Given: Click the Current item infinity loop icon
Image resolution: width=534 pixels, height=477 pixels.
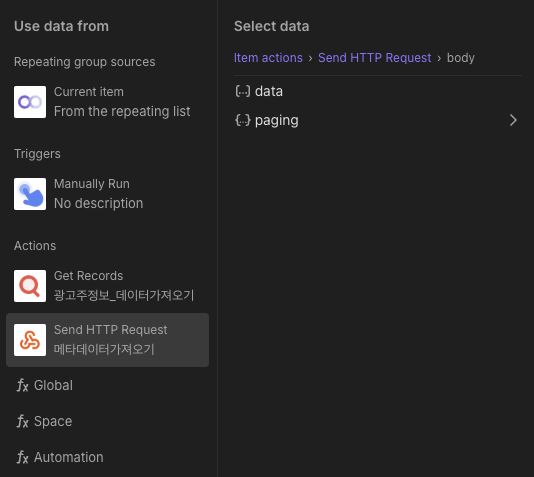Looking at the screenshot, I should pyautogui.click(x=30, y=102).
